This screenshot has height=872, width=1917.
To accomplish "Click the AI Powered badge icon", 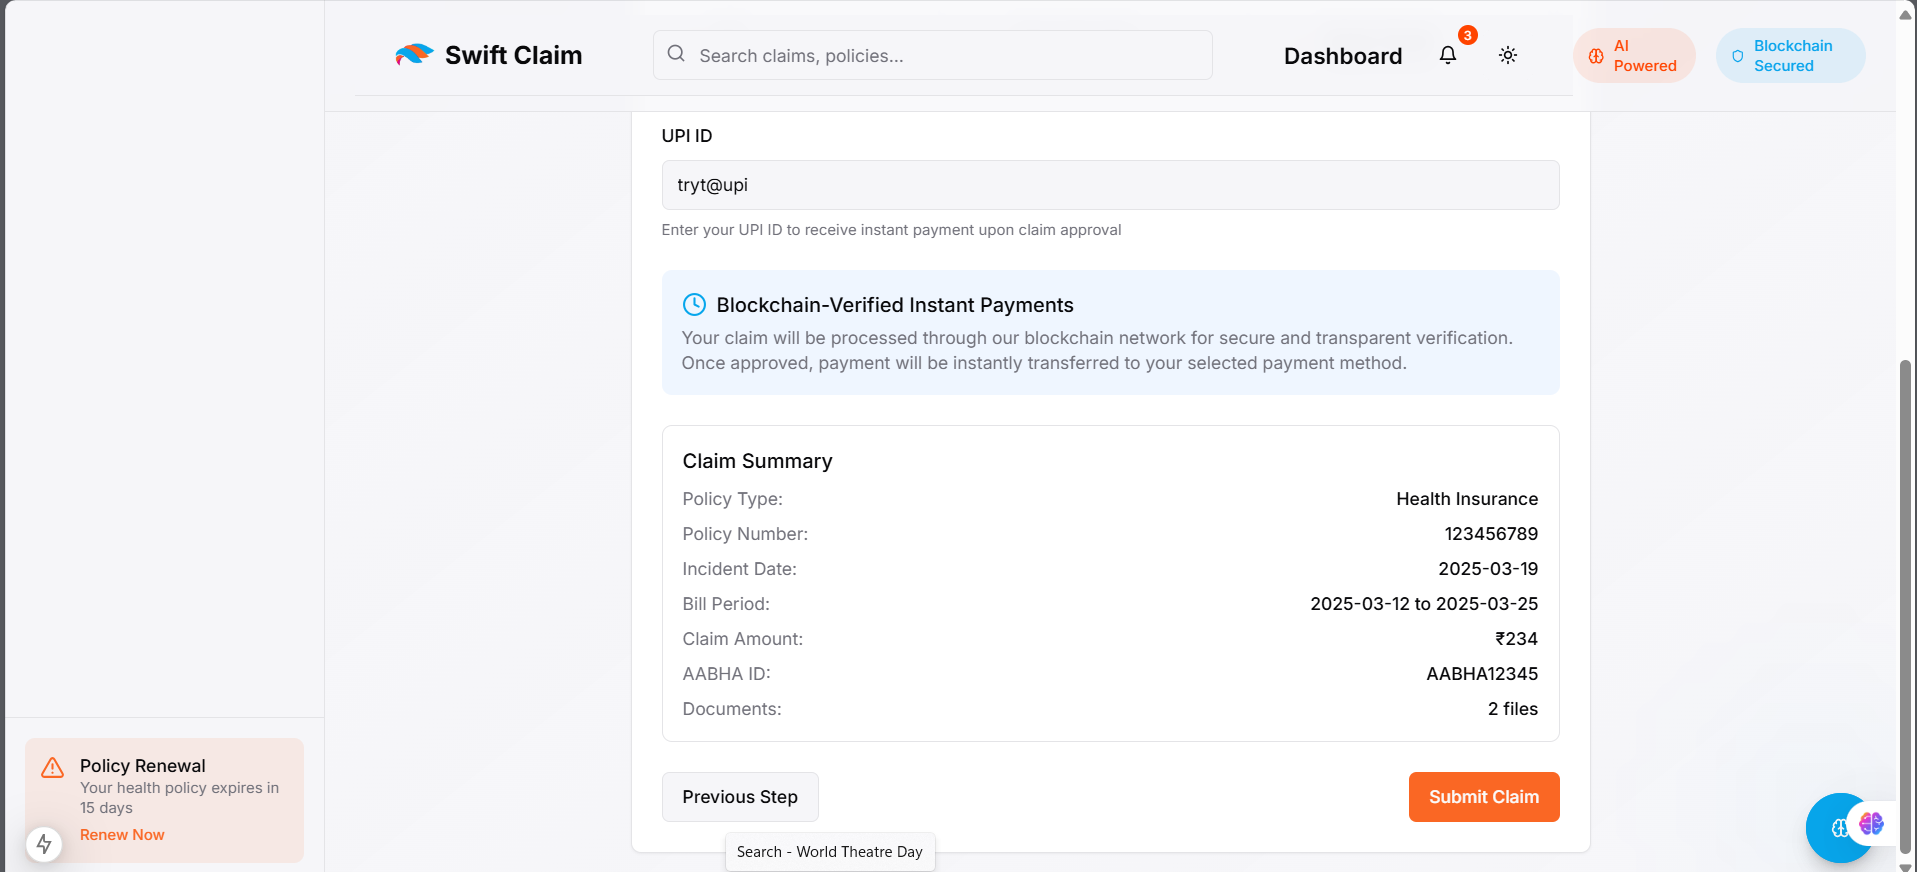I will 1596,56.
